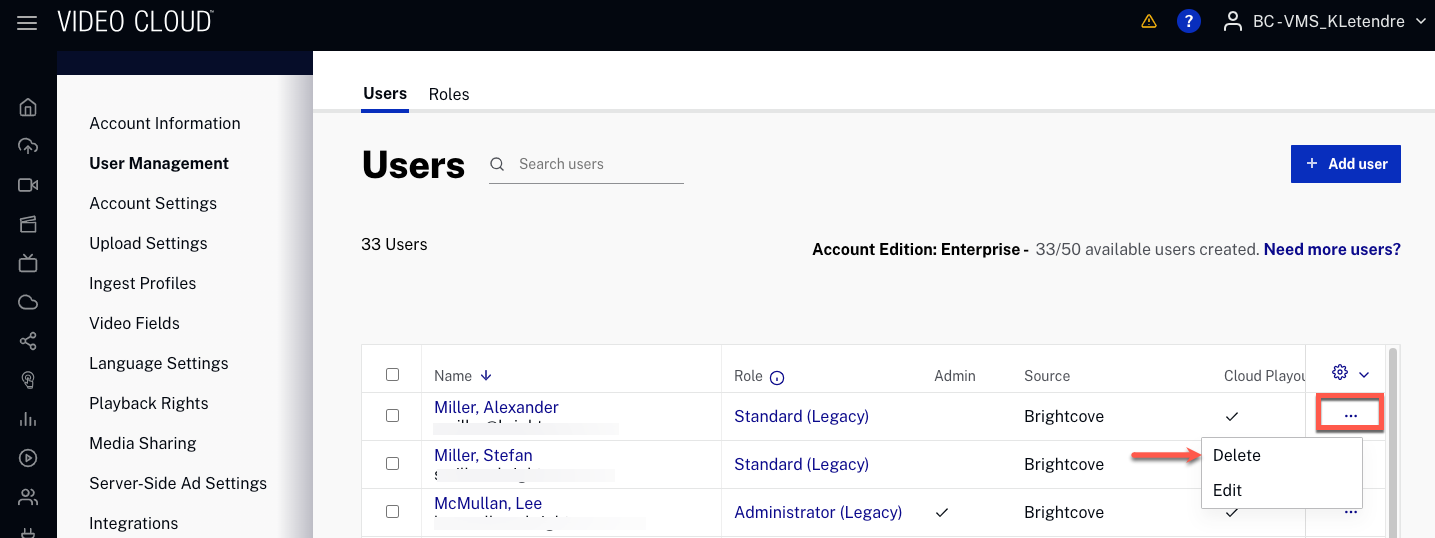Viewport: 1435px width, 538px height.
Task: Open the Analytics bar chart icon
Action: pos(28,419)
